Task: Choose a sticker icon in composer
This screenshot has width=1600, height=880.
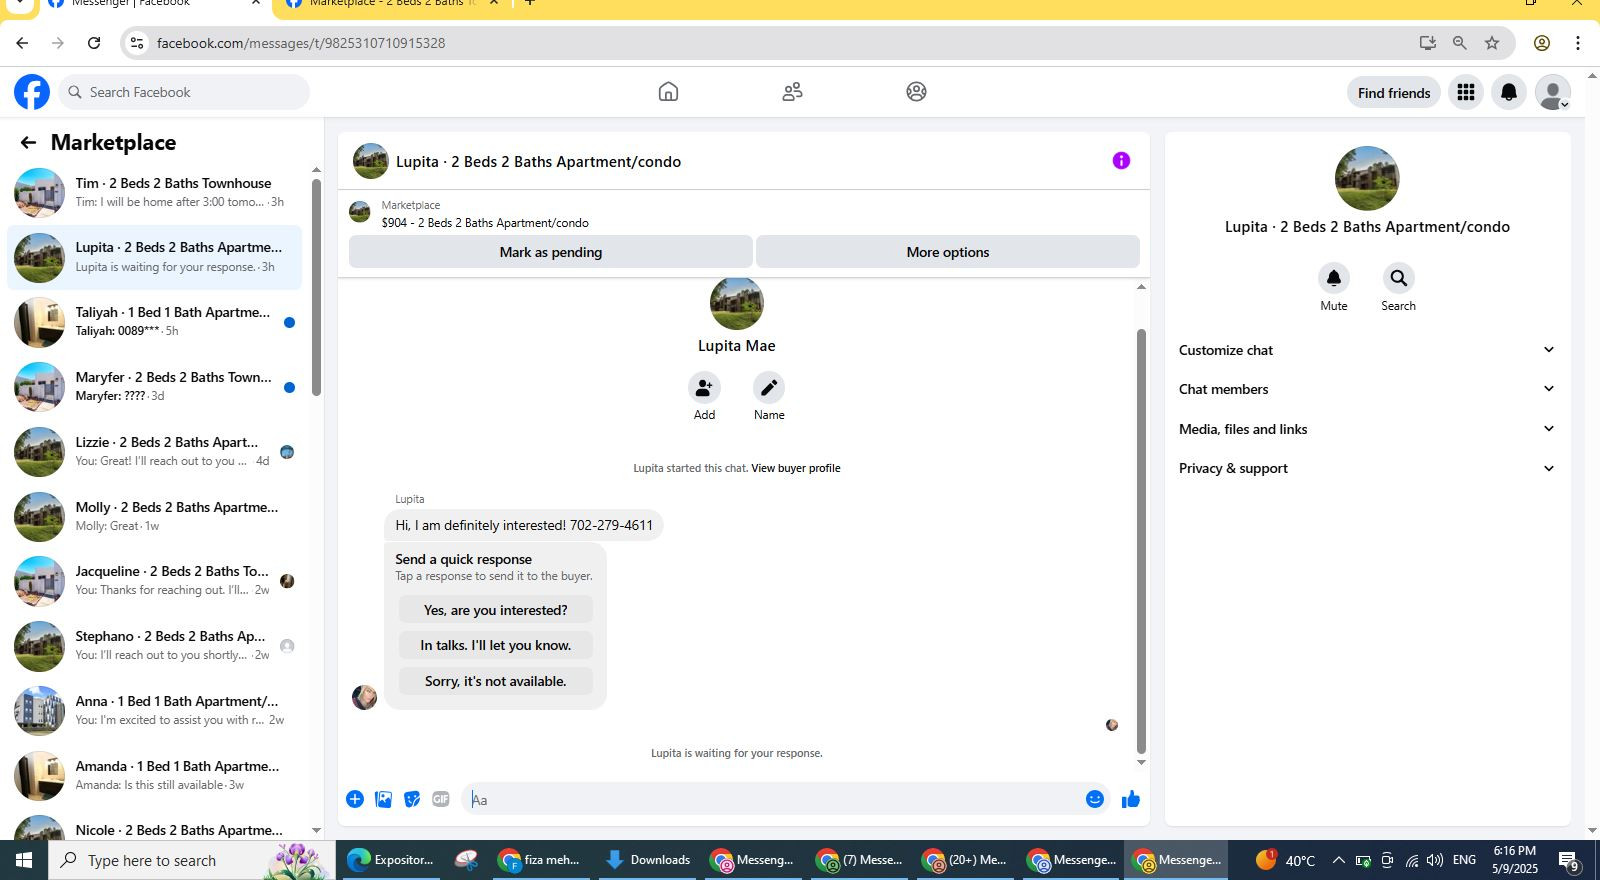Action: point(412,799)
